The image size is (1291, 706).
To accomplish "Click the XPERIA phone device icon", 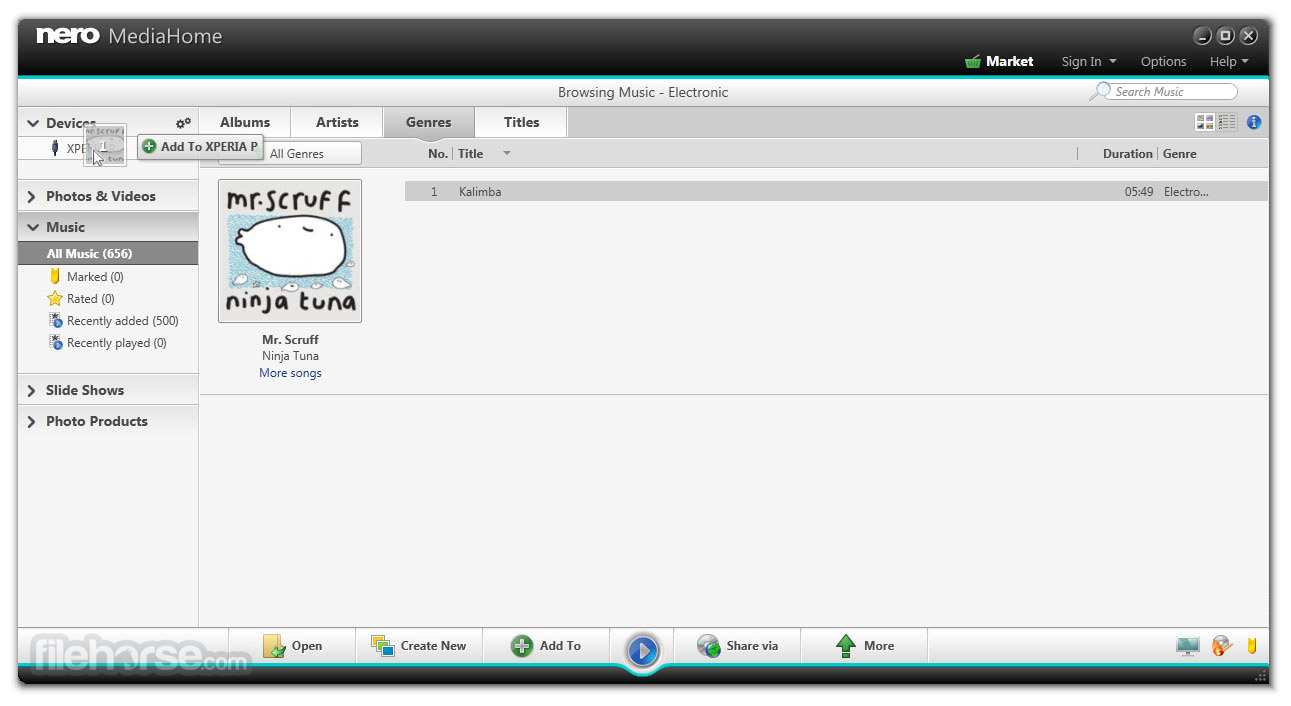I will coord(55,148).
